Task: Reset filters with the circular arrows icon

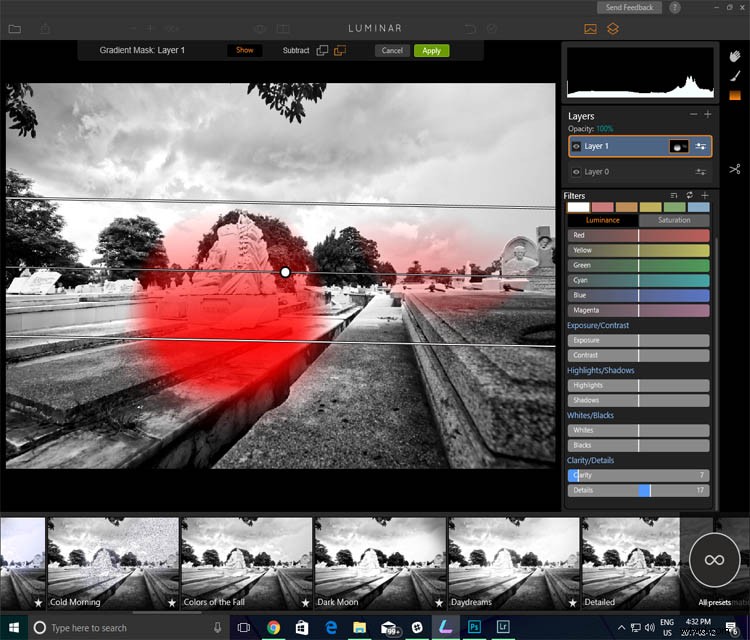Action: pos(690,195)
